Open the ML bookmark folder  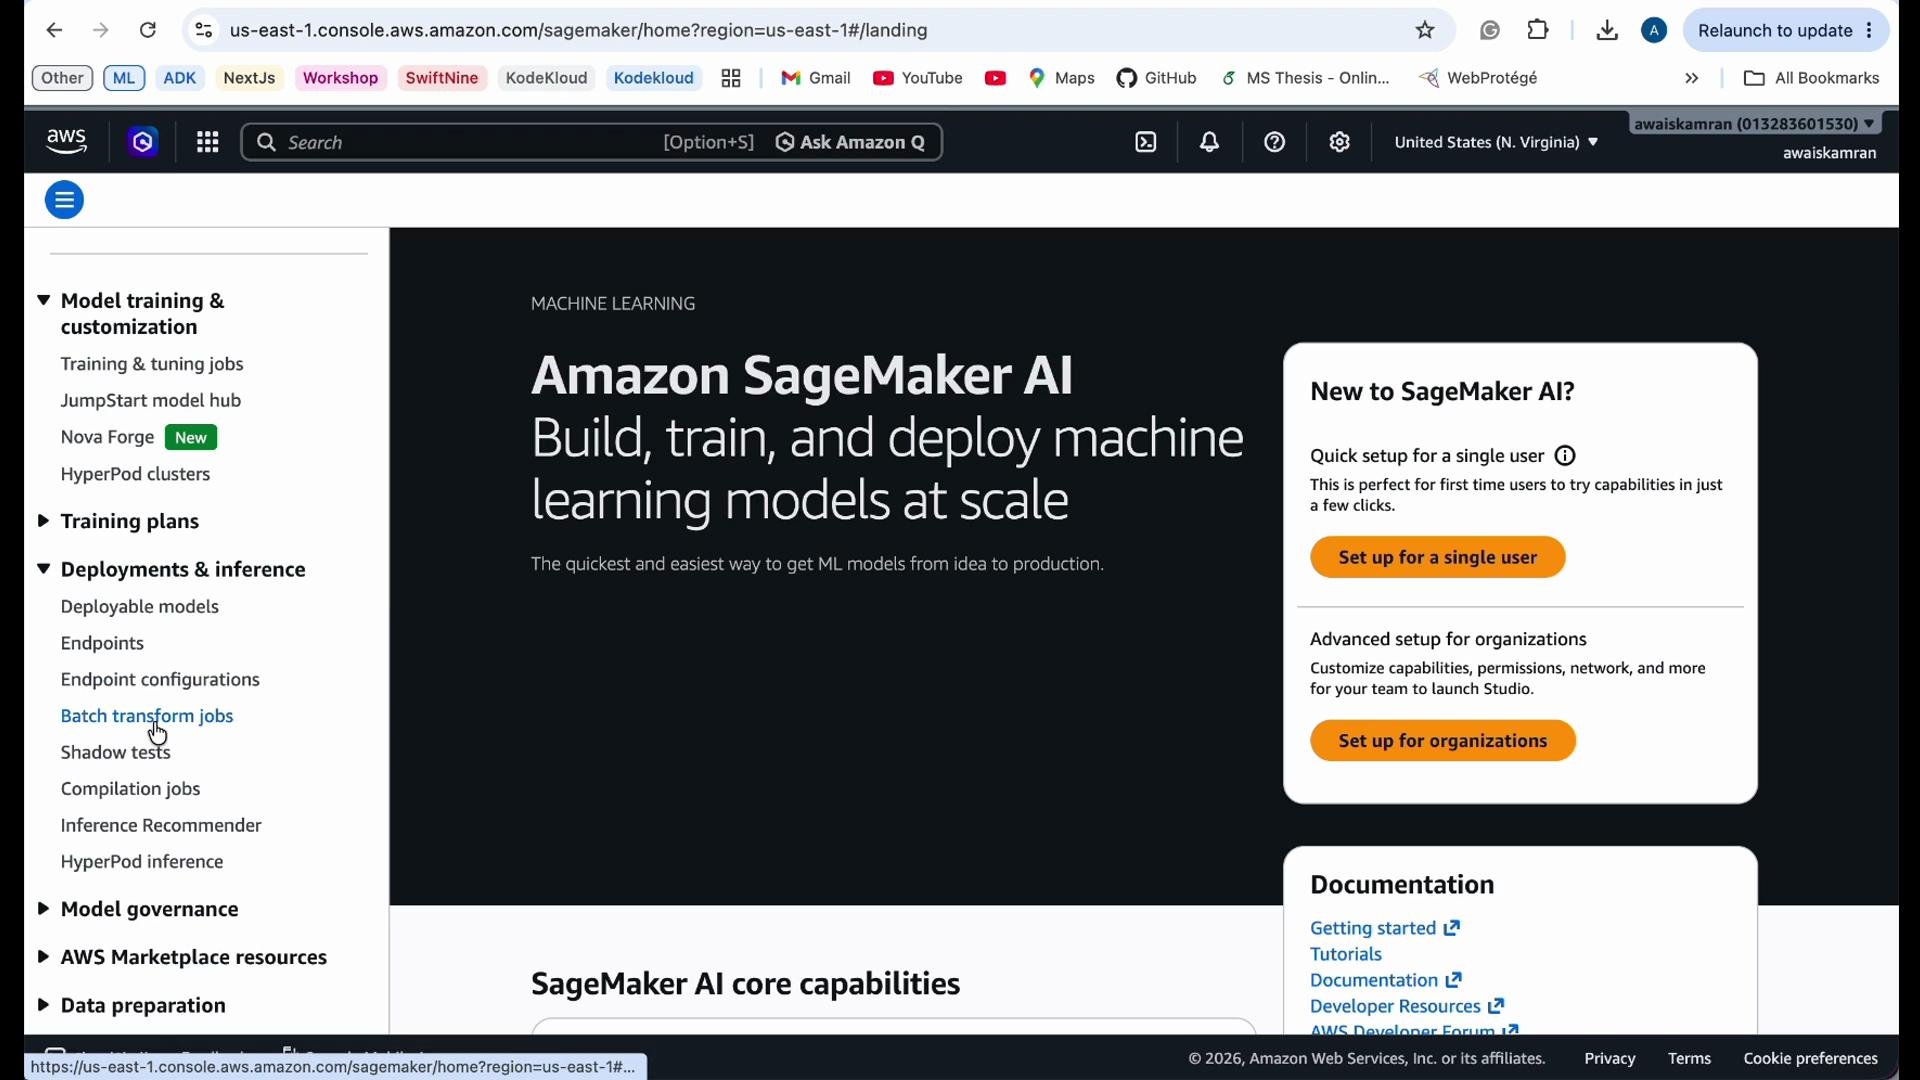tap(124, 79)
